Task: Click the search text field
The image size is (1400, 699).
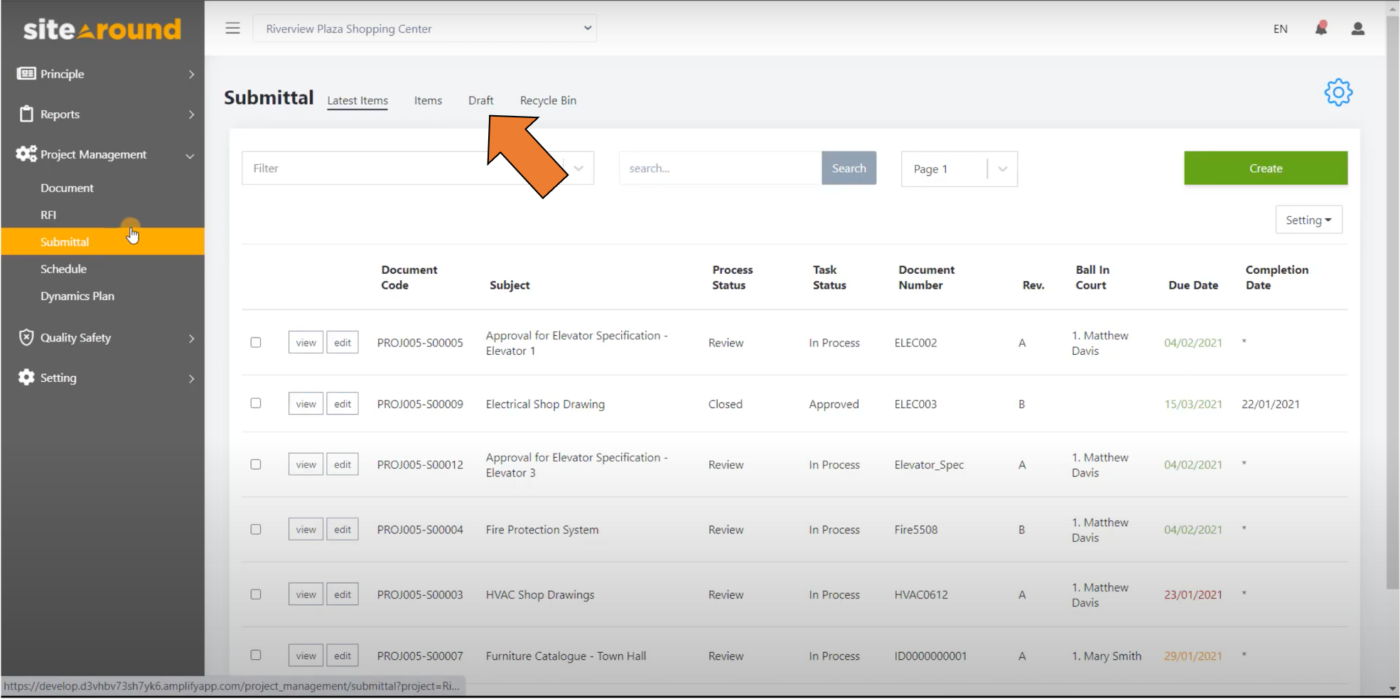Action: tap(720, 168)
